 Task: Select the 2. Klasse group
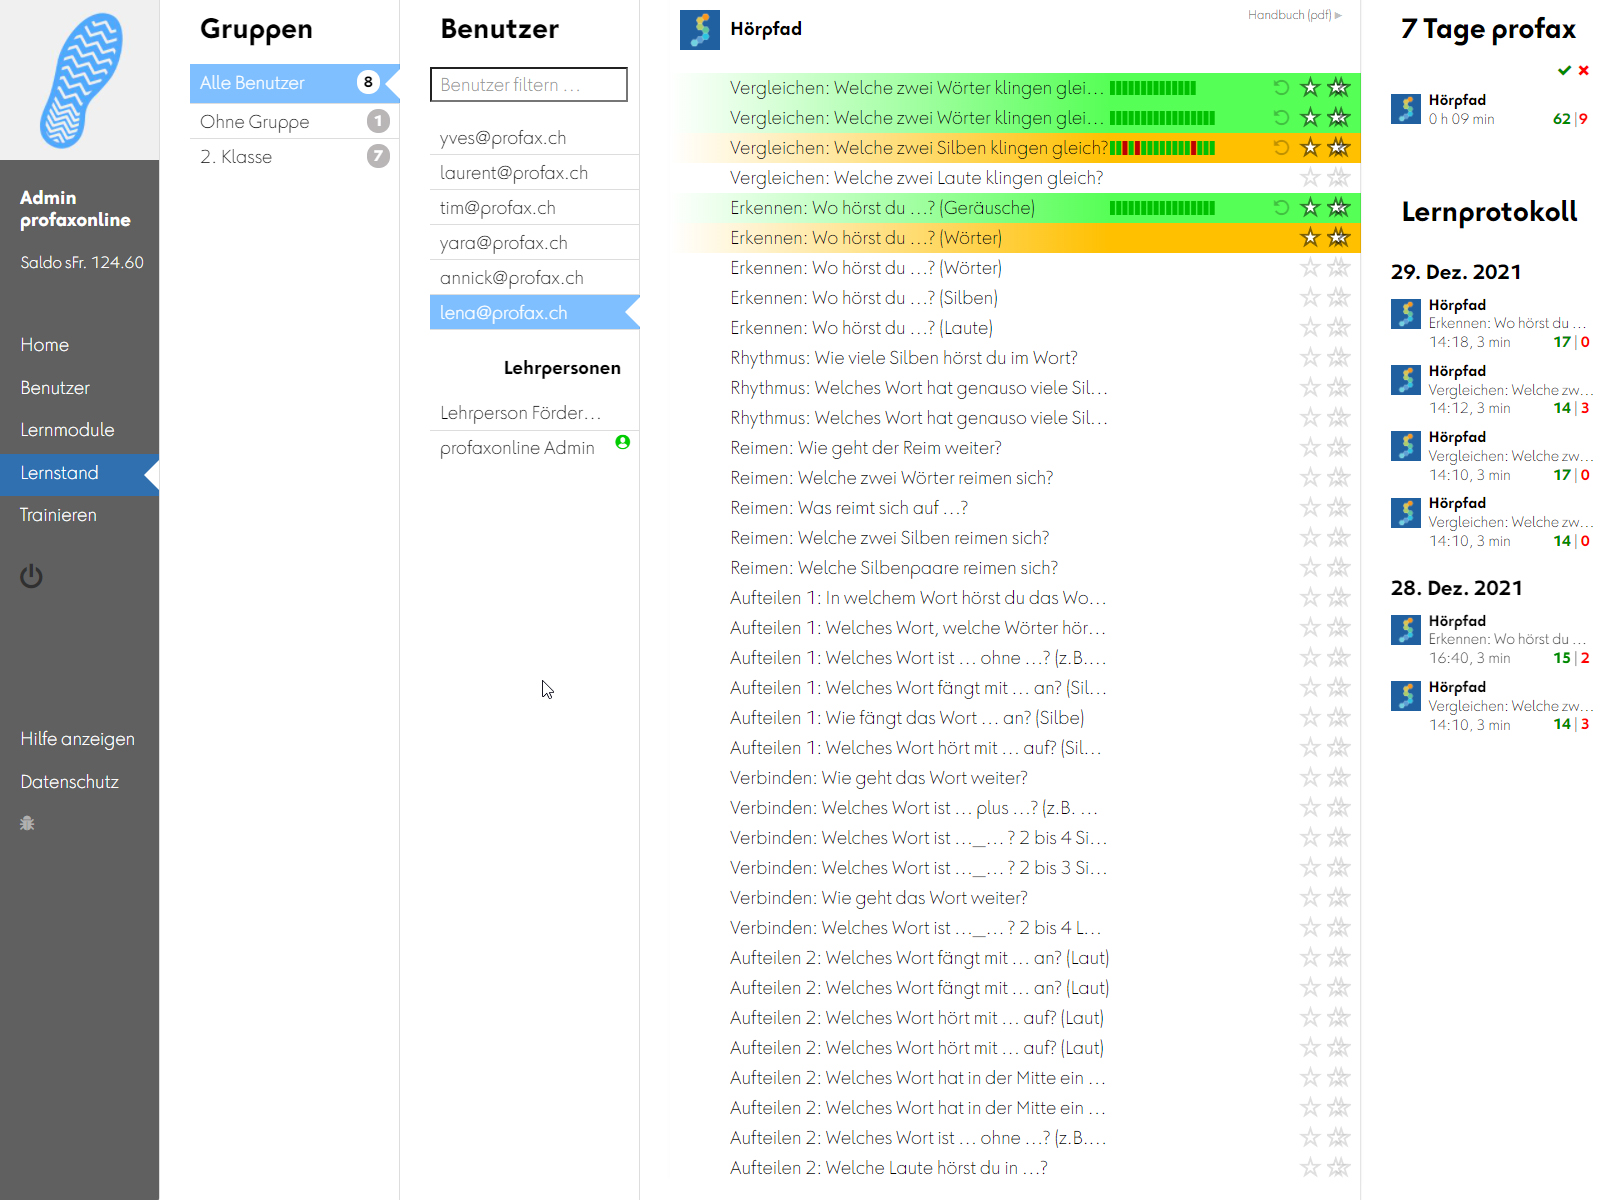295,156
